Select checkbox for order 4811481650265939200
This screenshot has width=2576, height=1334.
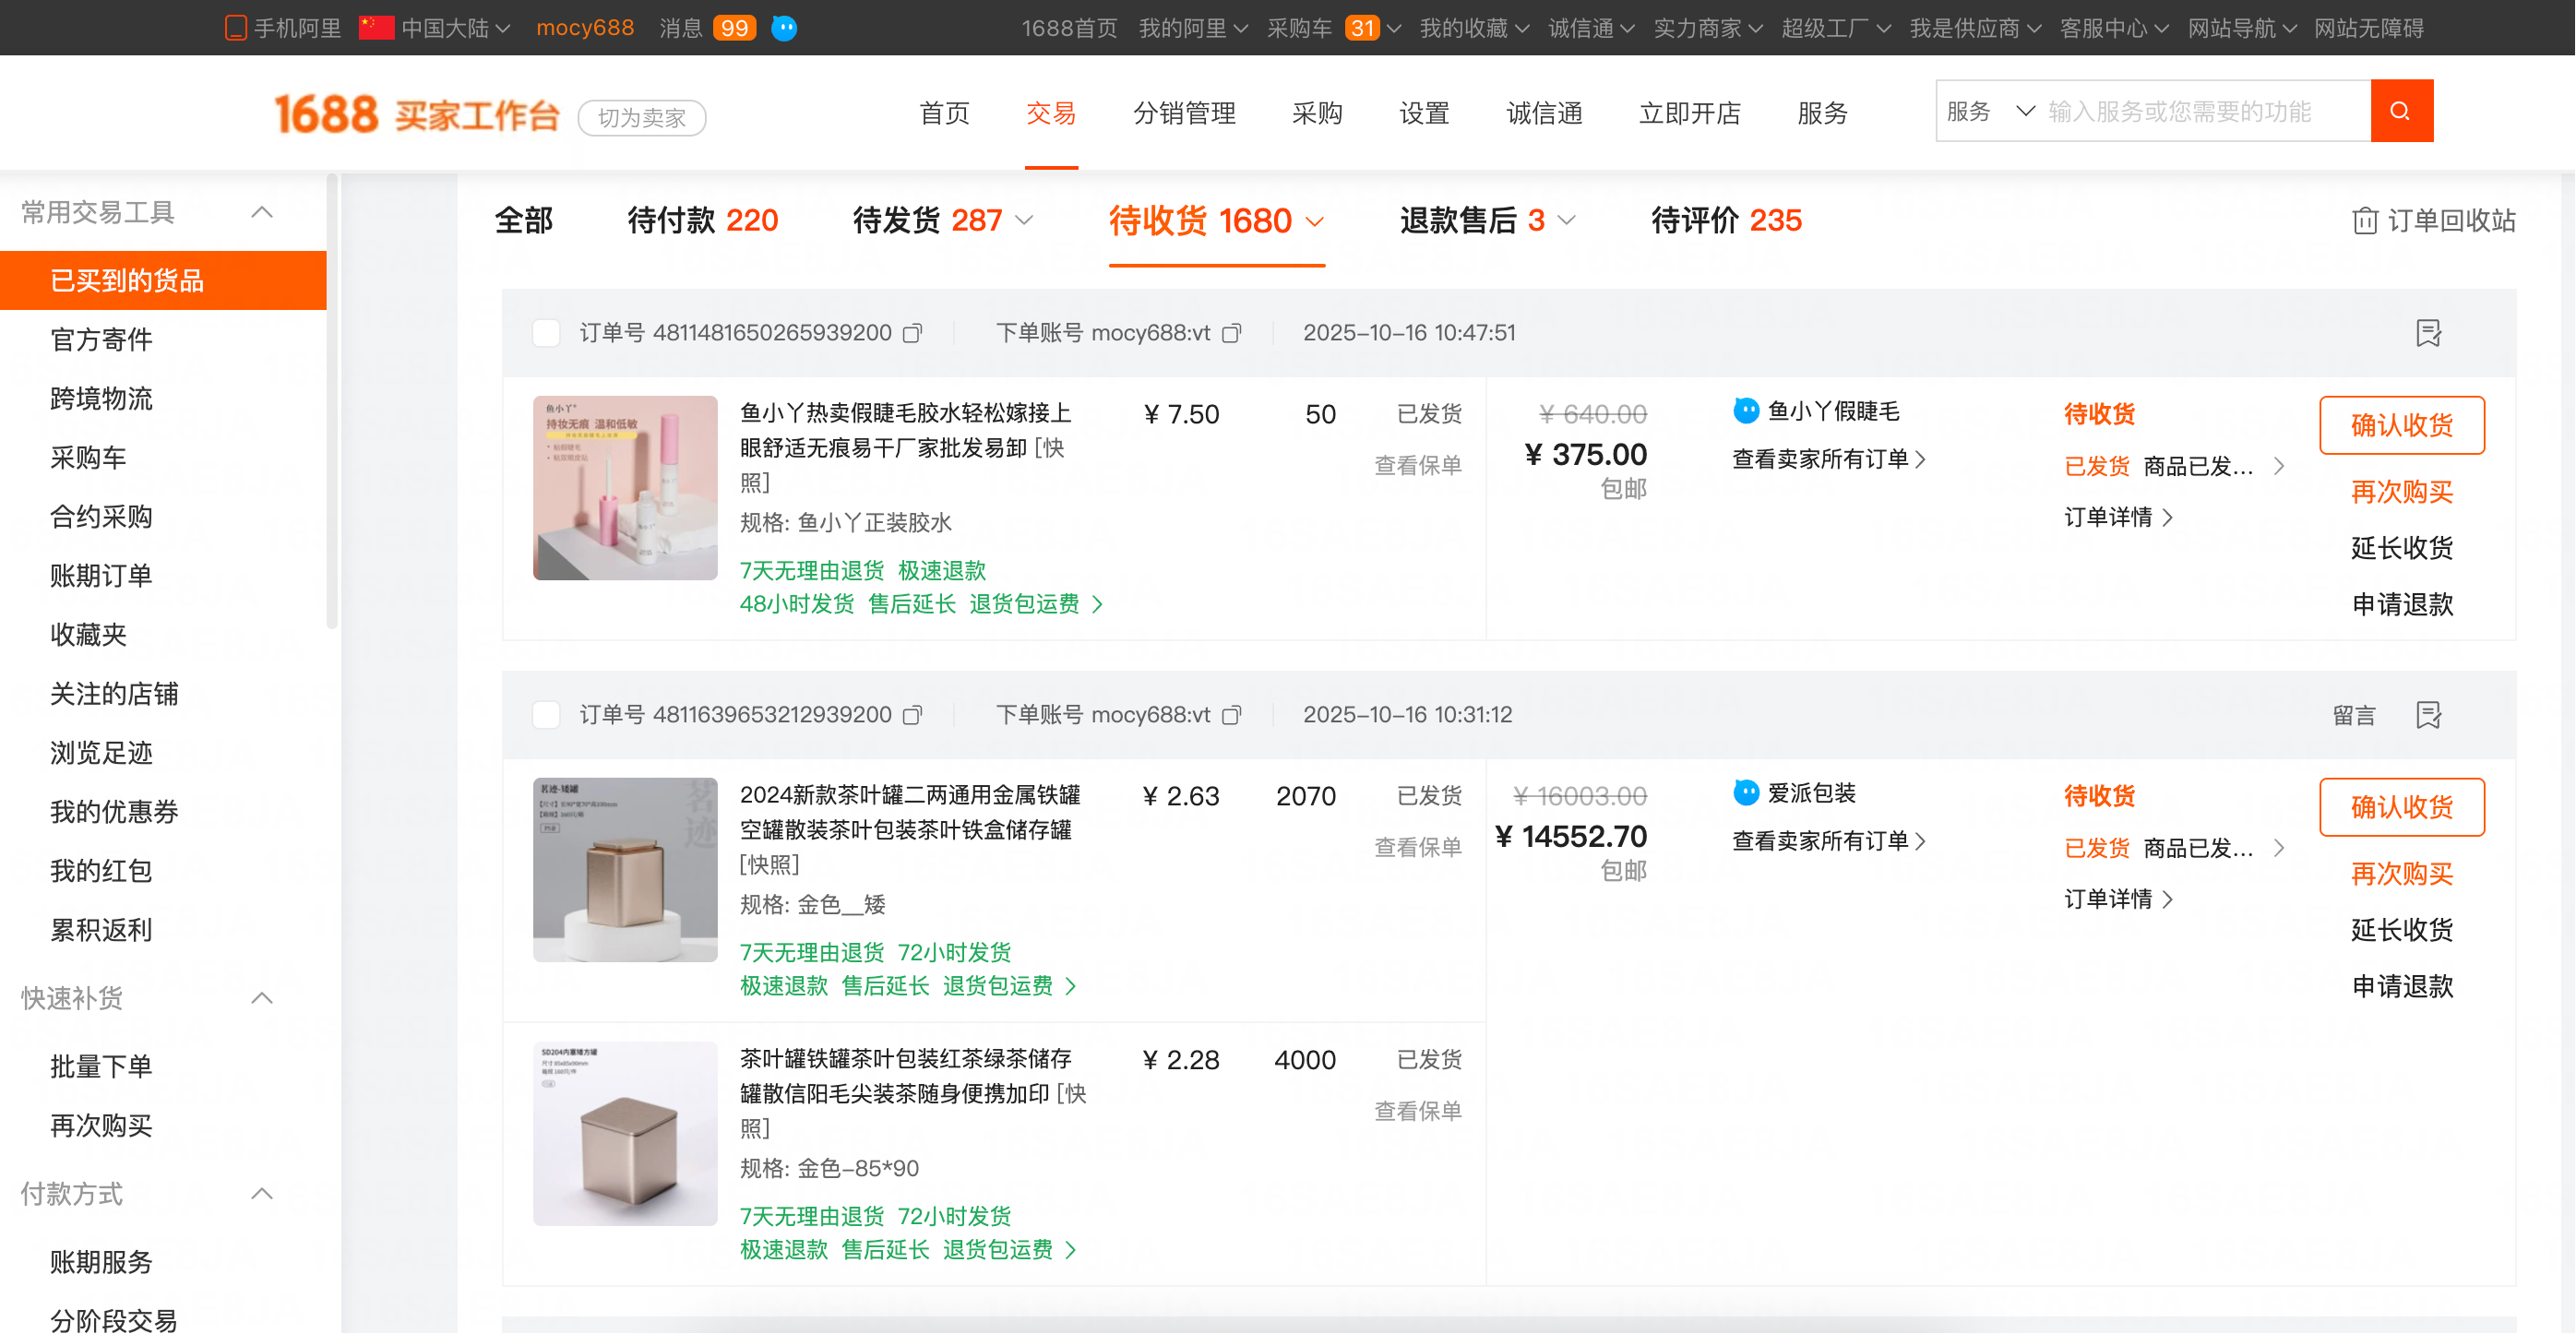pos(546,333)
